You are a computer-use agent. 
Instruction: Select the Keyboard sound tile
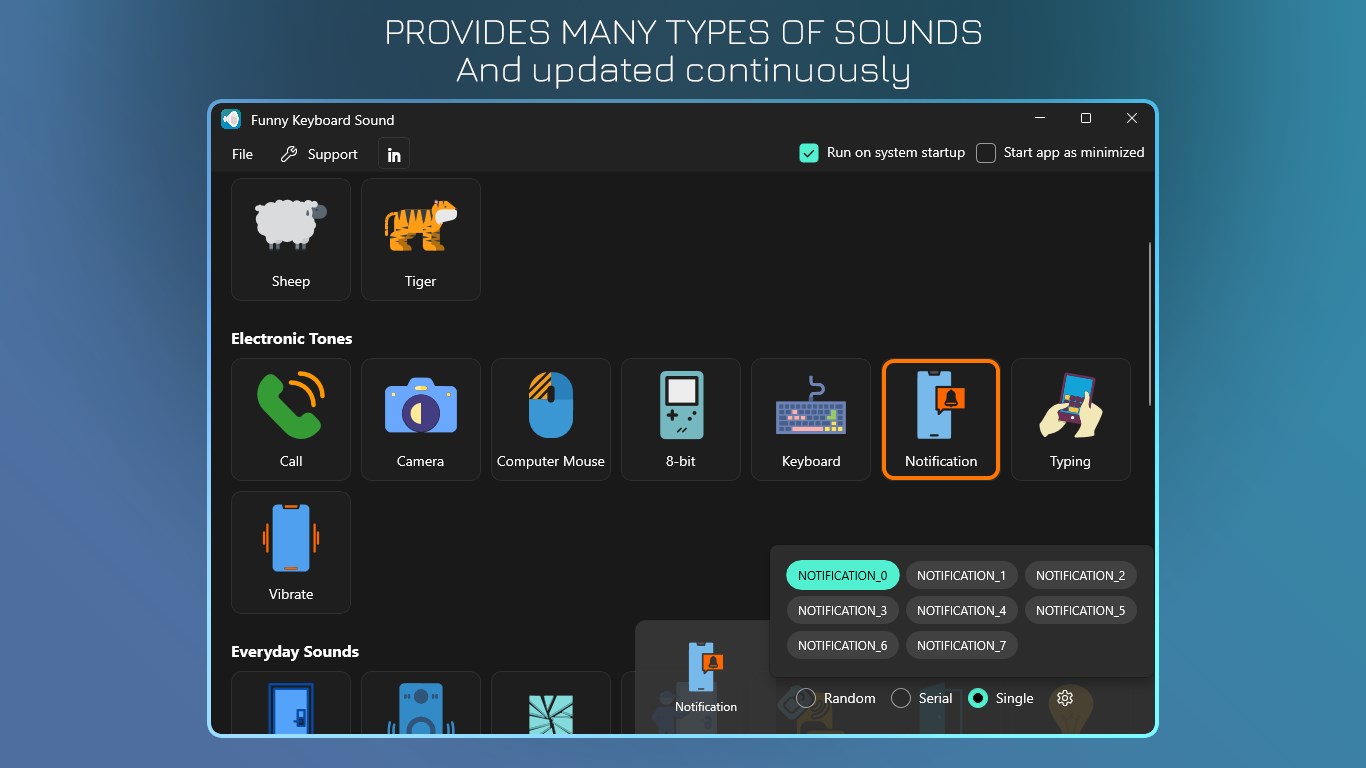(x=811, y=419)
